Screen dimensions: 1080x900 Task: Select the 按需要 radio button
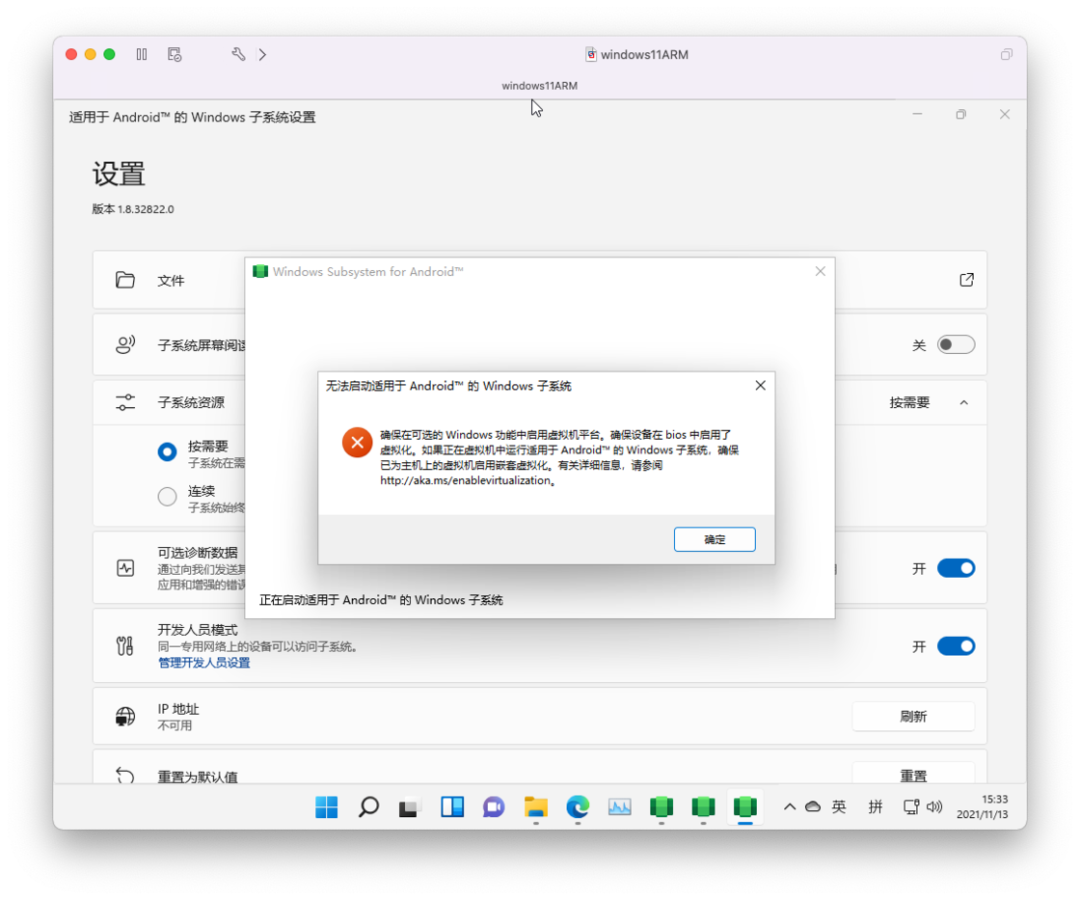click(167, 452)
